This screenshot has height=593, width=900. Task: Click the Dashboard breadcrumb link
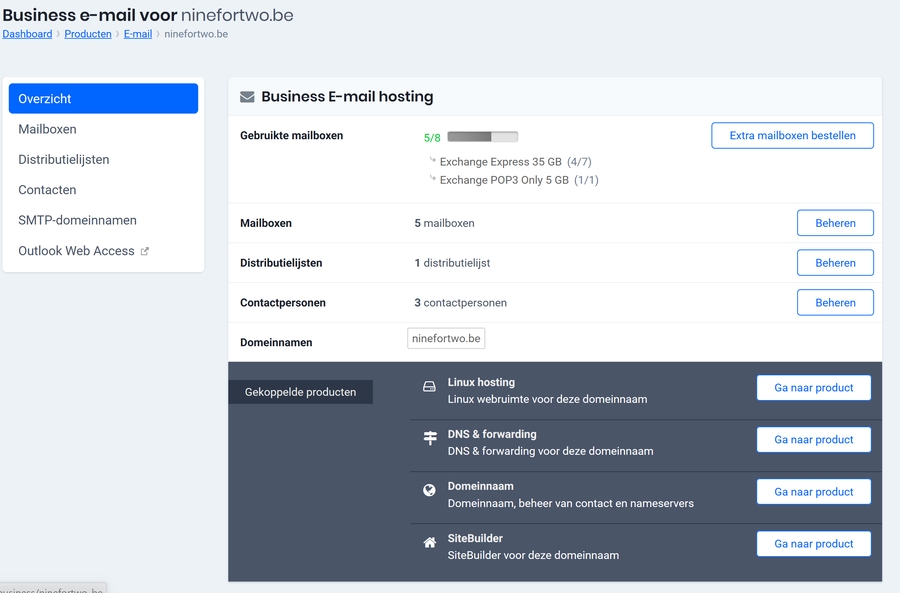[27, 33]
